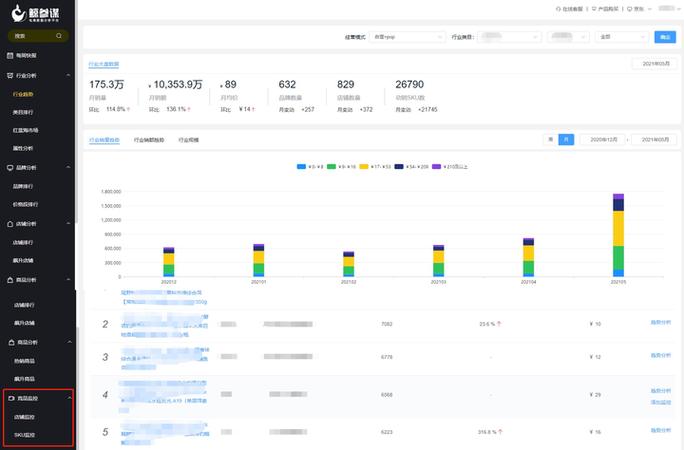The width and height of the screenshot is (684, 450).
Task: Open the 京东 platform dropdown arrow
Action: pyautogui.click(x=649, y=9)
